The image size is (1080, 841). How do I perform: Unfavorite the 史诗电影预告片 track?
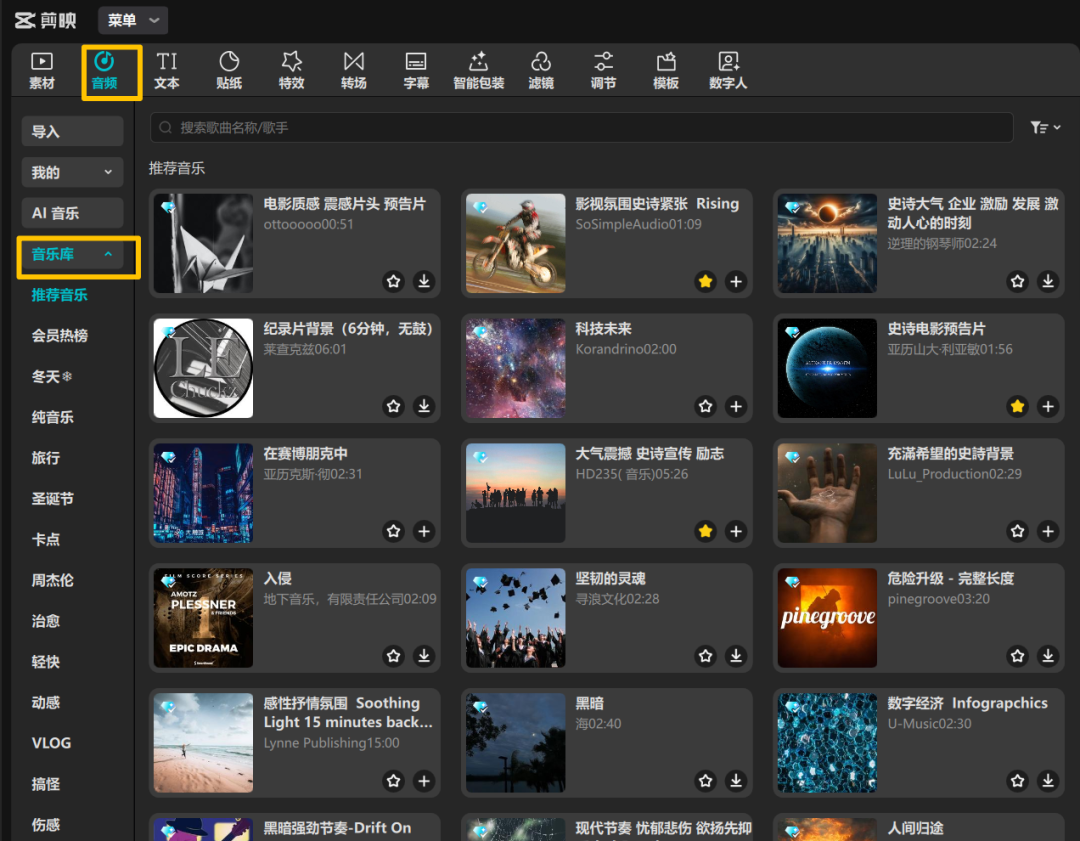click(1017, 406)
